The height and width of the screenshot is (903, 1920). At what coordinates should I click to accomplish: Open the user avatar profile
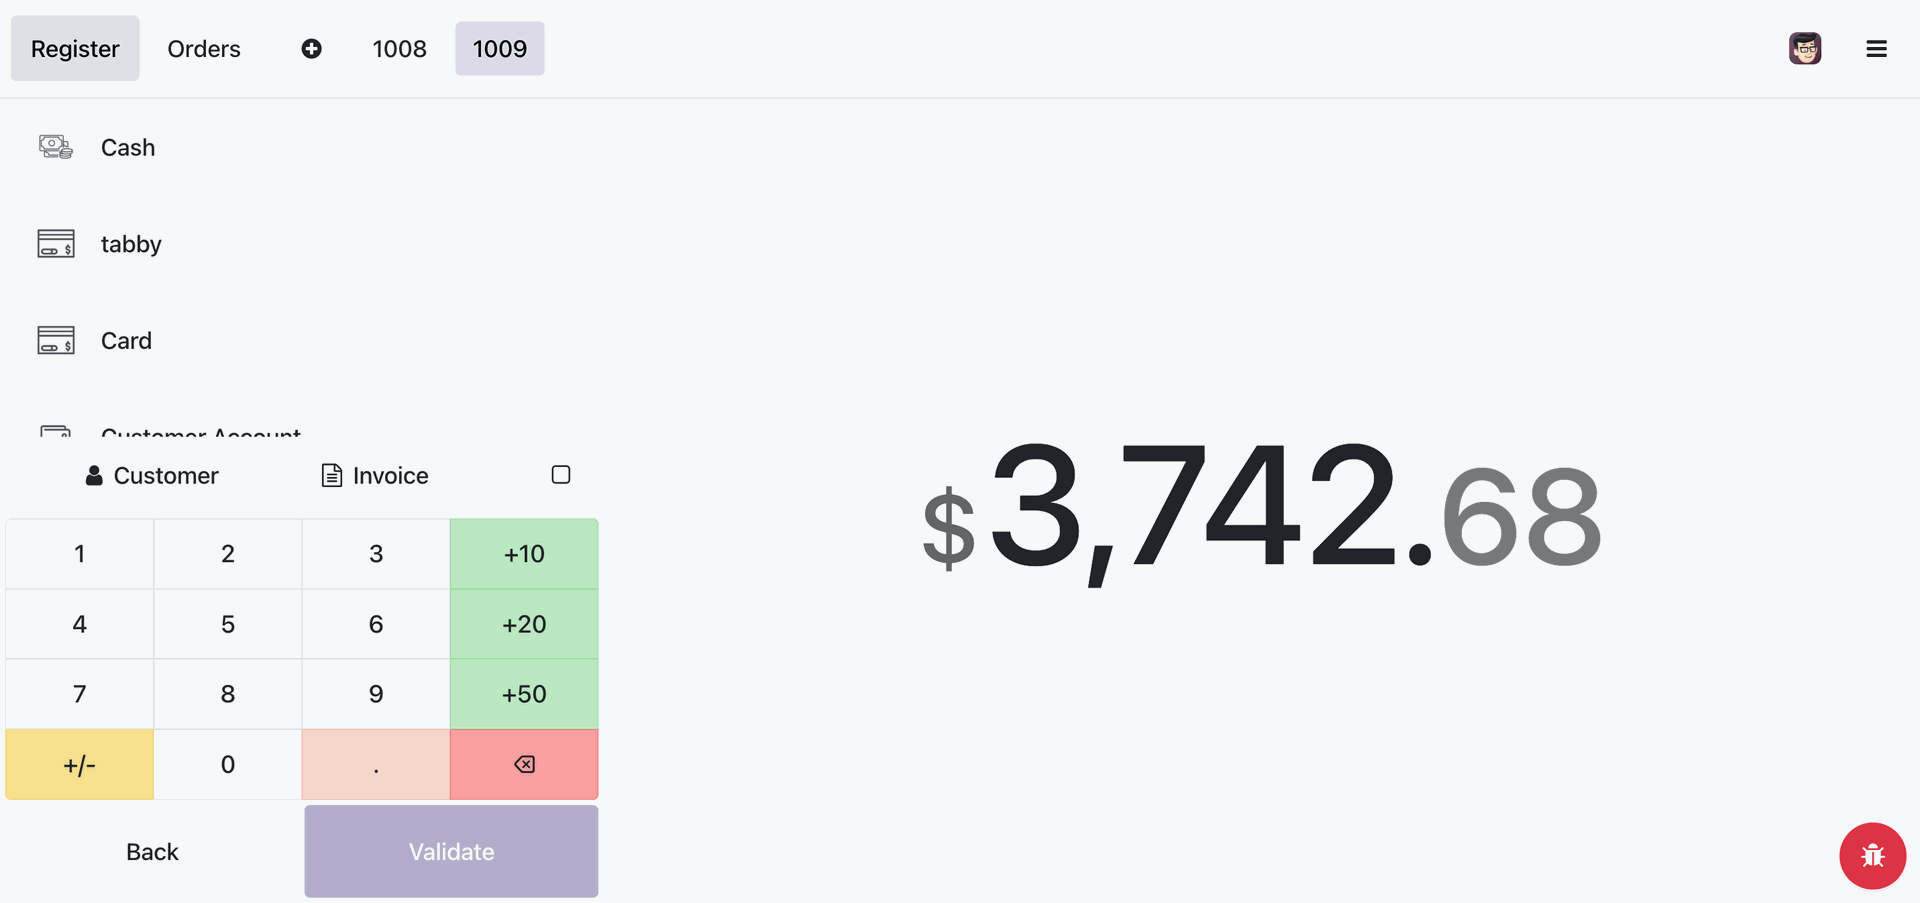1804,49
